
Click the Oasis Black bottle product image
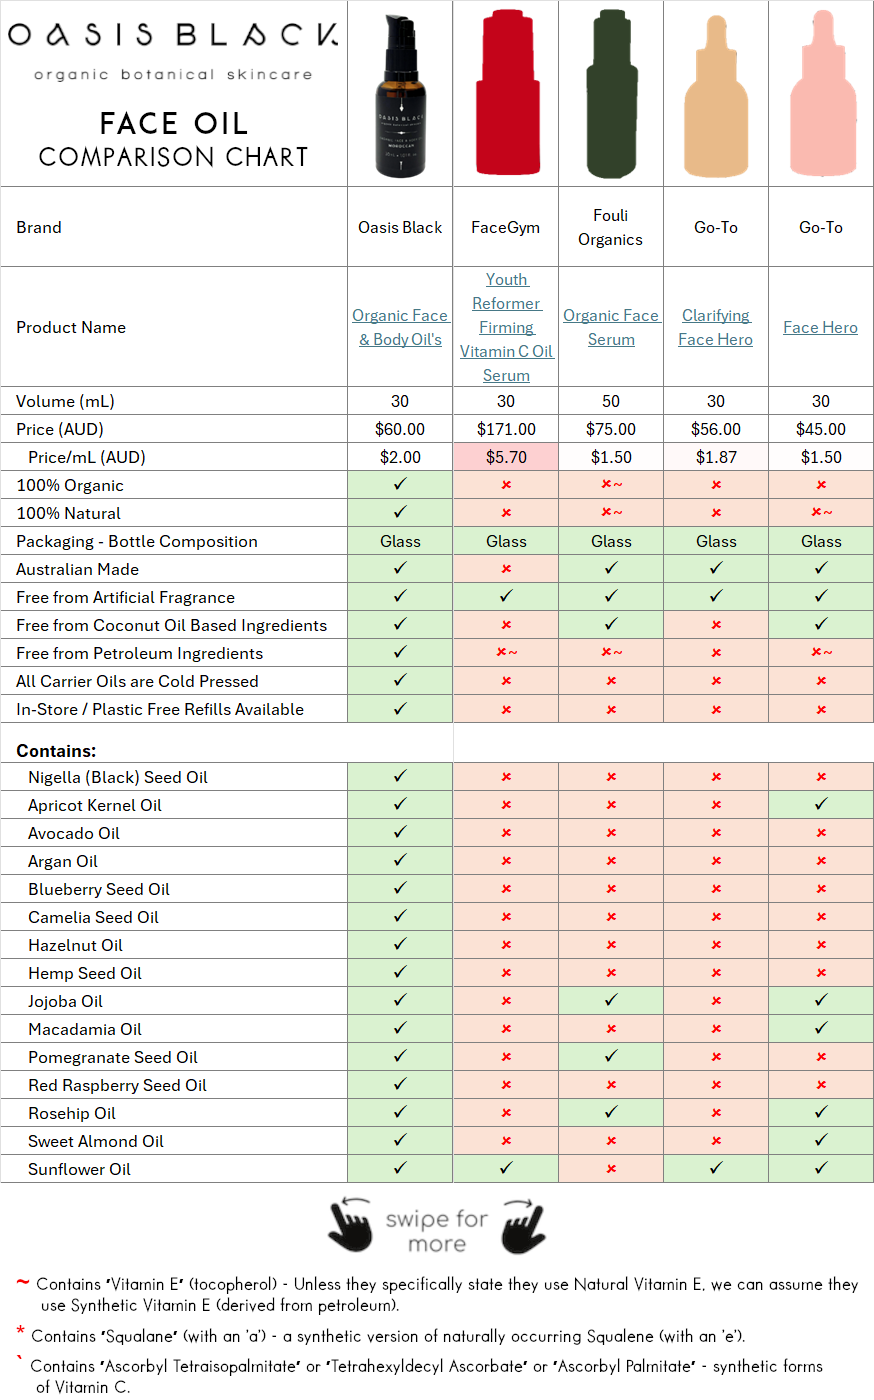[400, 96]
